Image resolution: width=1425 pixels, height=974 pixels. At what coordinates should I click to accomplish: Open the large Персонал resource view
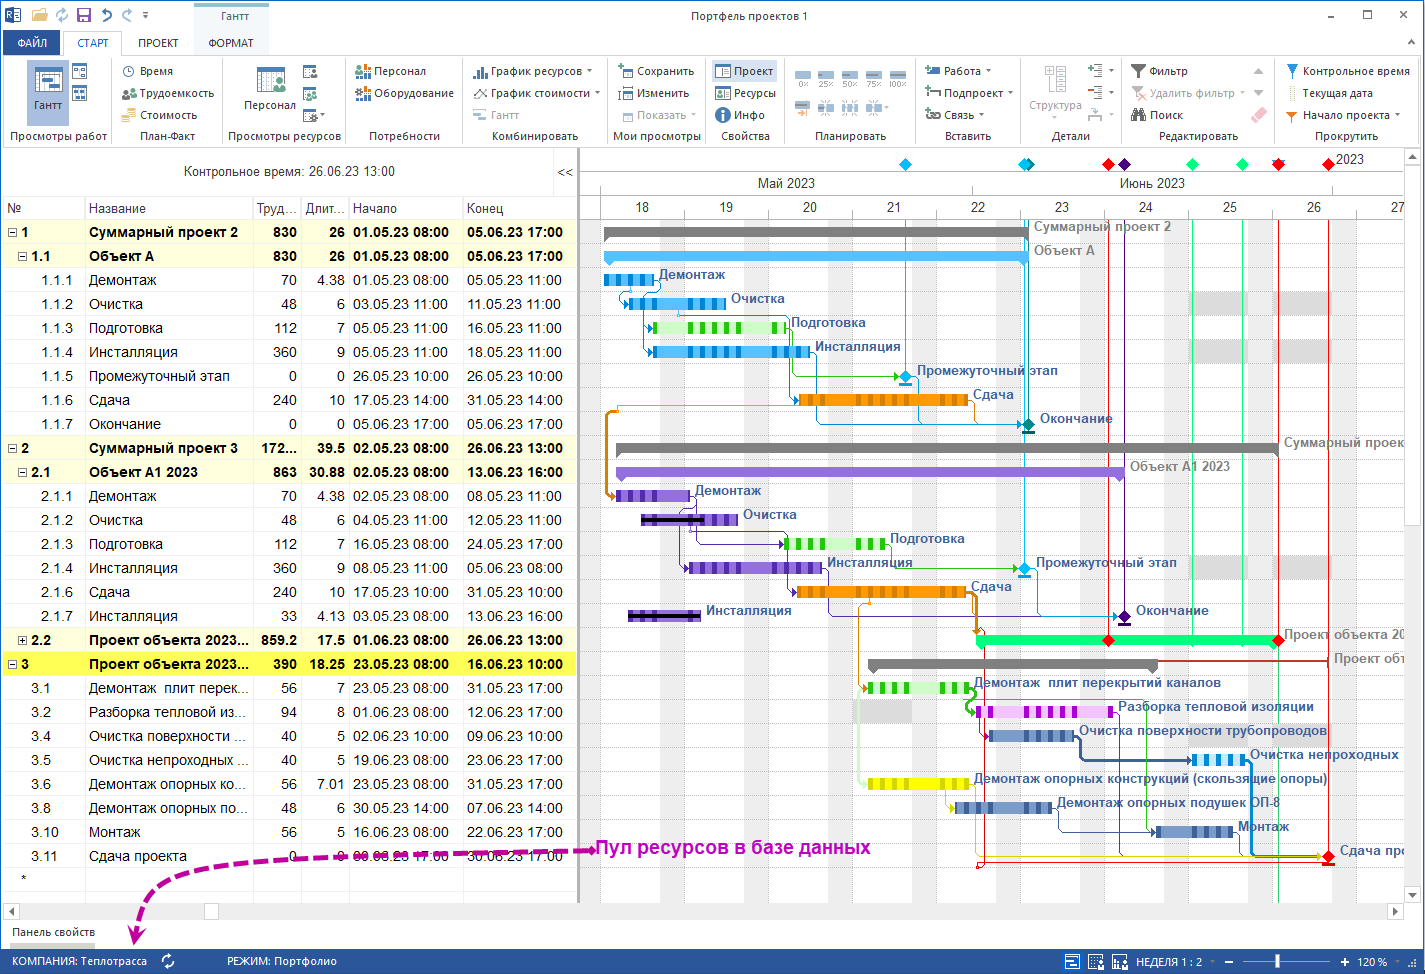(x=270, y=89)
